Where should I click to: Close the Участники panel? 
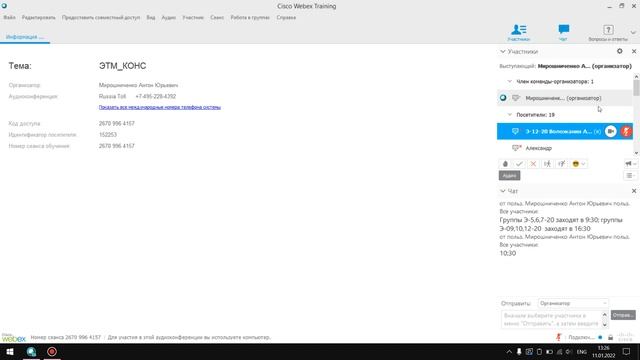point(634,51)
